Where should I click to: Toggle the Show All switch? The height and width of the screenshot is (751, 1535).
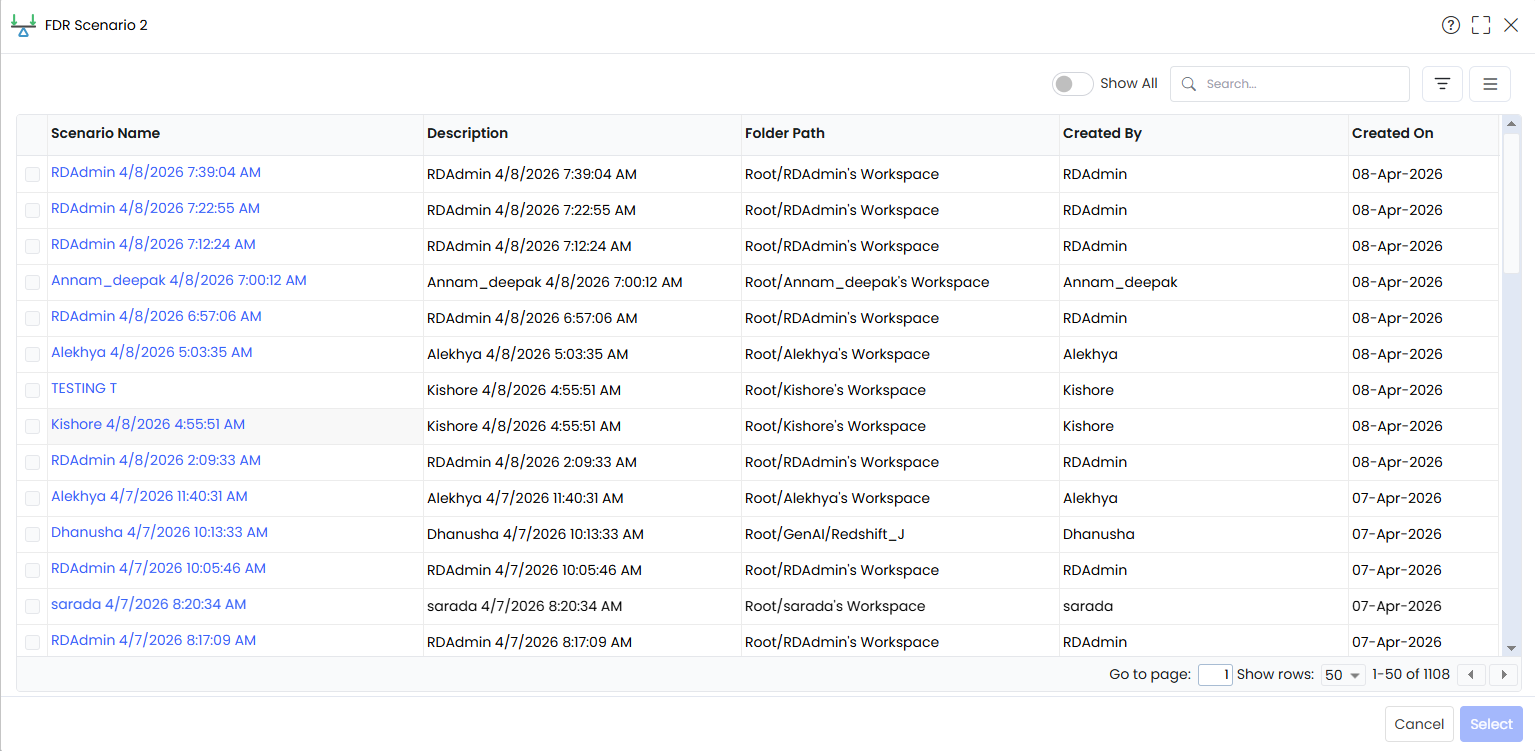1072,84
